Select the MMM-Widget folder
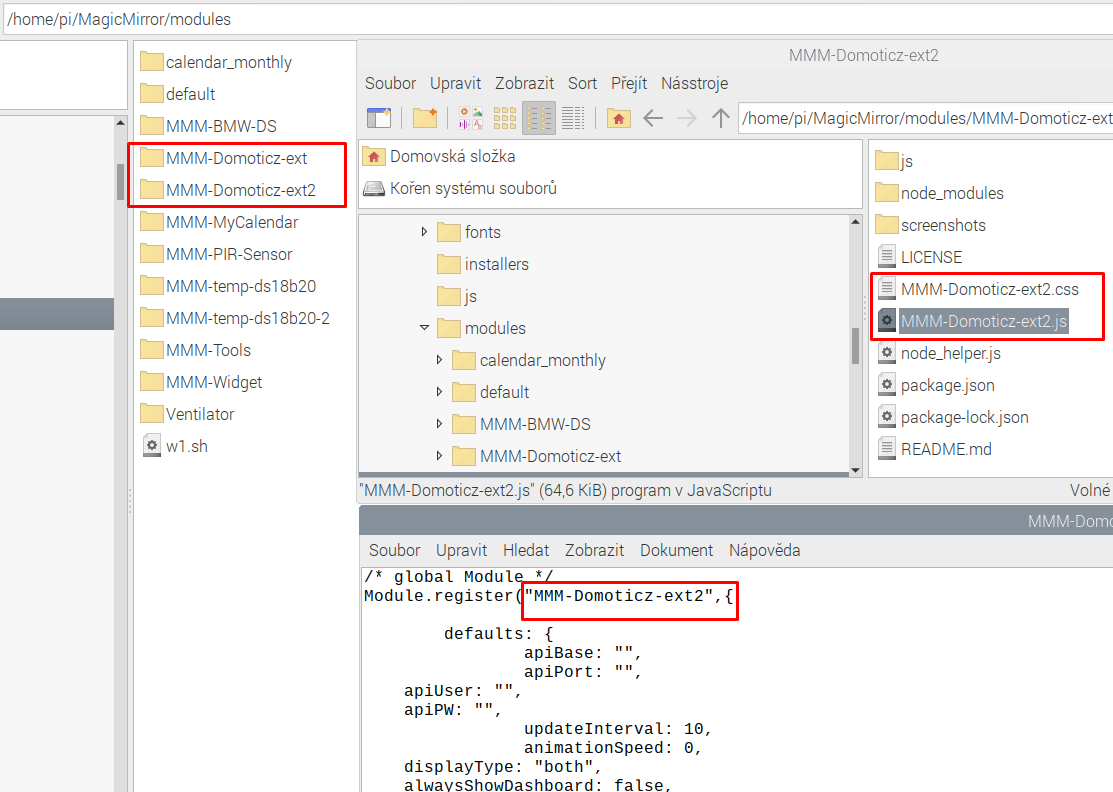1113x792 pixels. pos(202,382)
